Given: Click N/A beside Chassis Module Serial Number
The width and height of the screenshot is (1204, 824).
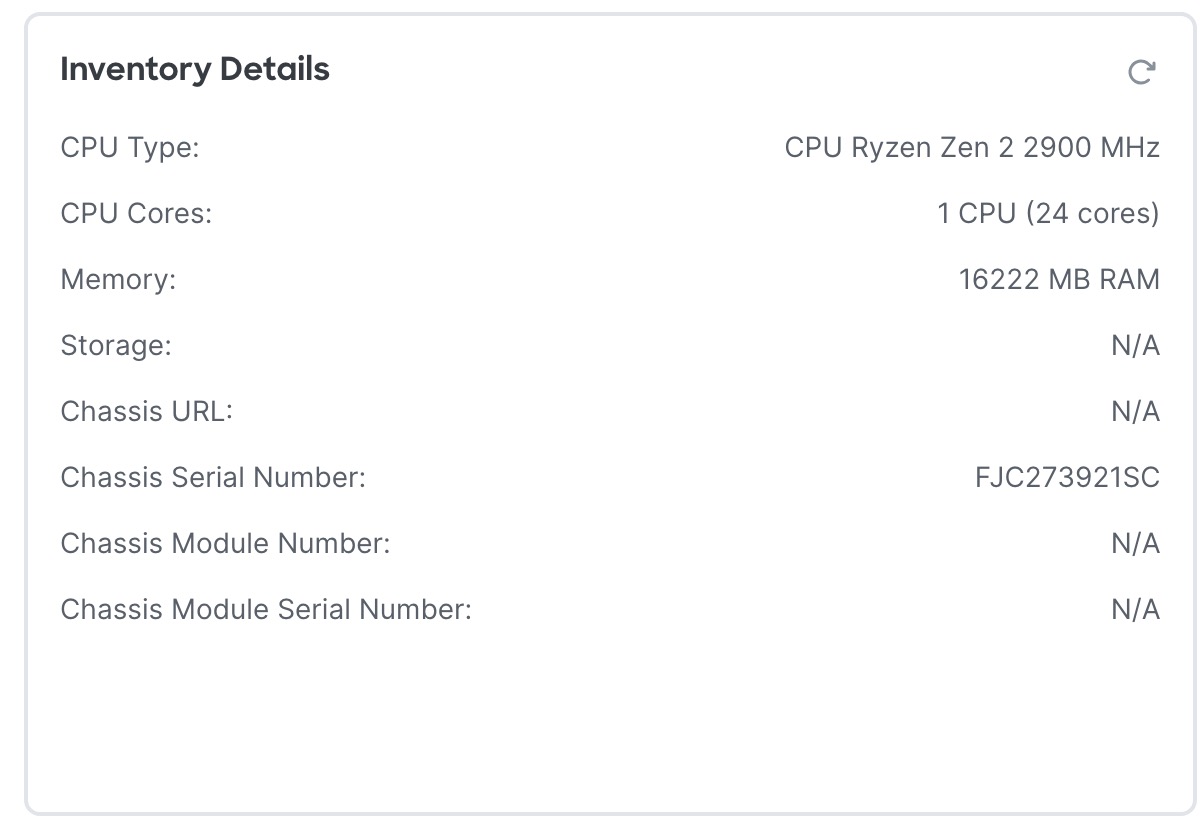Looking at the screenshot, I should 1135,610.
